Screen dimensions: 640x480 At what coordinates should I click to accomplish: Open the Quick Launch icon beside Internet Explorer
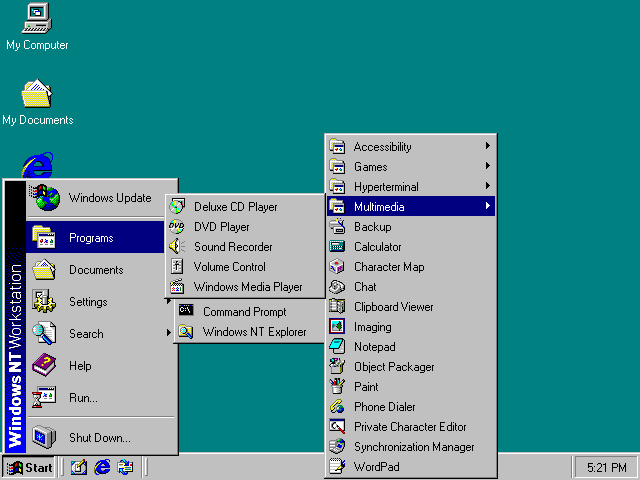point(125,467)
